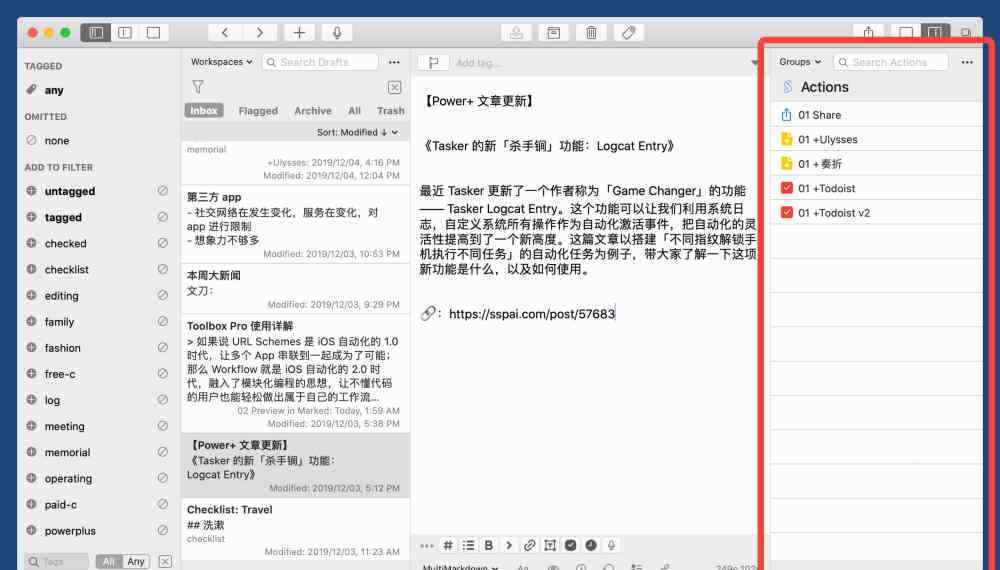Screen dimensions: 1000x570
Task: Create a new draft with the plus button
Action: coord(299,33)
